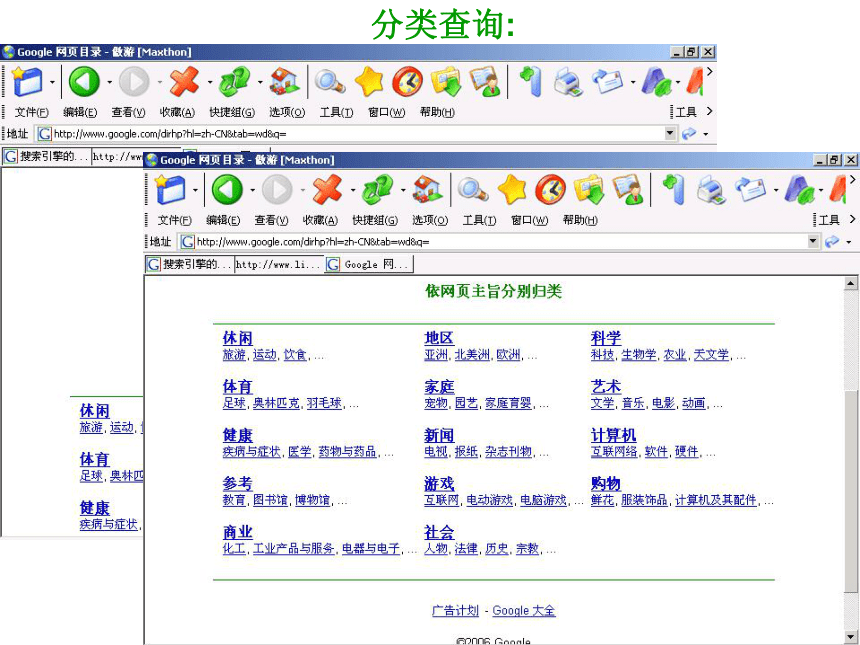Image resolution: width=860 pixels, height=645 pixels.
Task: Click the Back arrow in the front window
Action: tap(227, 190)
